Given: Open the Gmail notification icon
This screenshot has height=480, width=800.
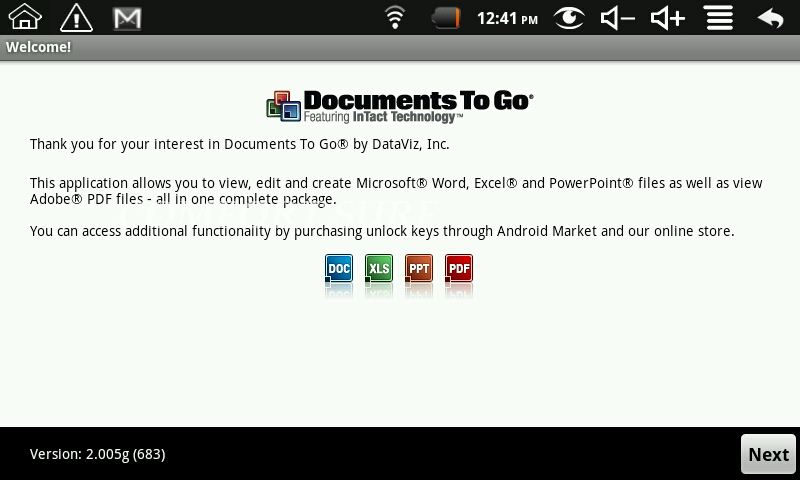Looking at the screenshot, I should pyautogui.click(x=126, y=17).
